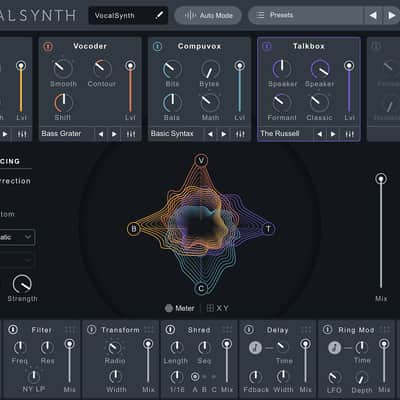
Task: Click the Ring Mod Depth knob
Action: tap(361, 378)
